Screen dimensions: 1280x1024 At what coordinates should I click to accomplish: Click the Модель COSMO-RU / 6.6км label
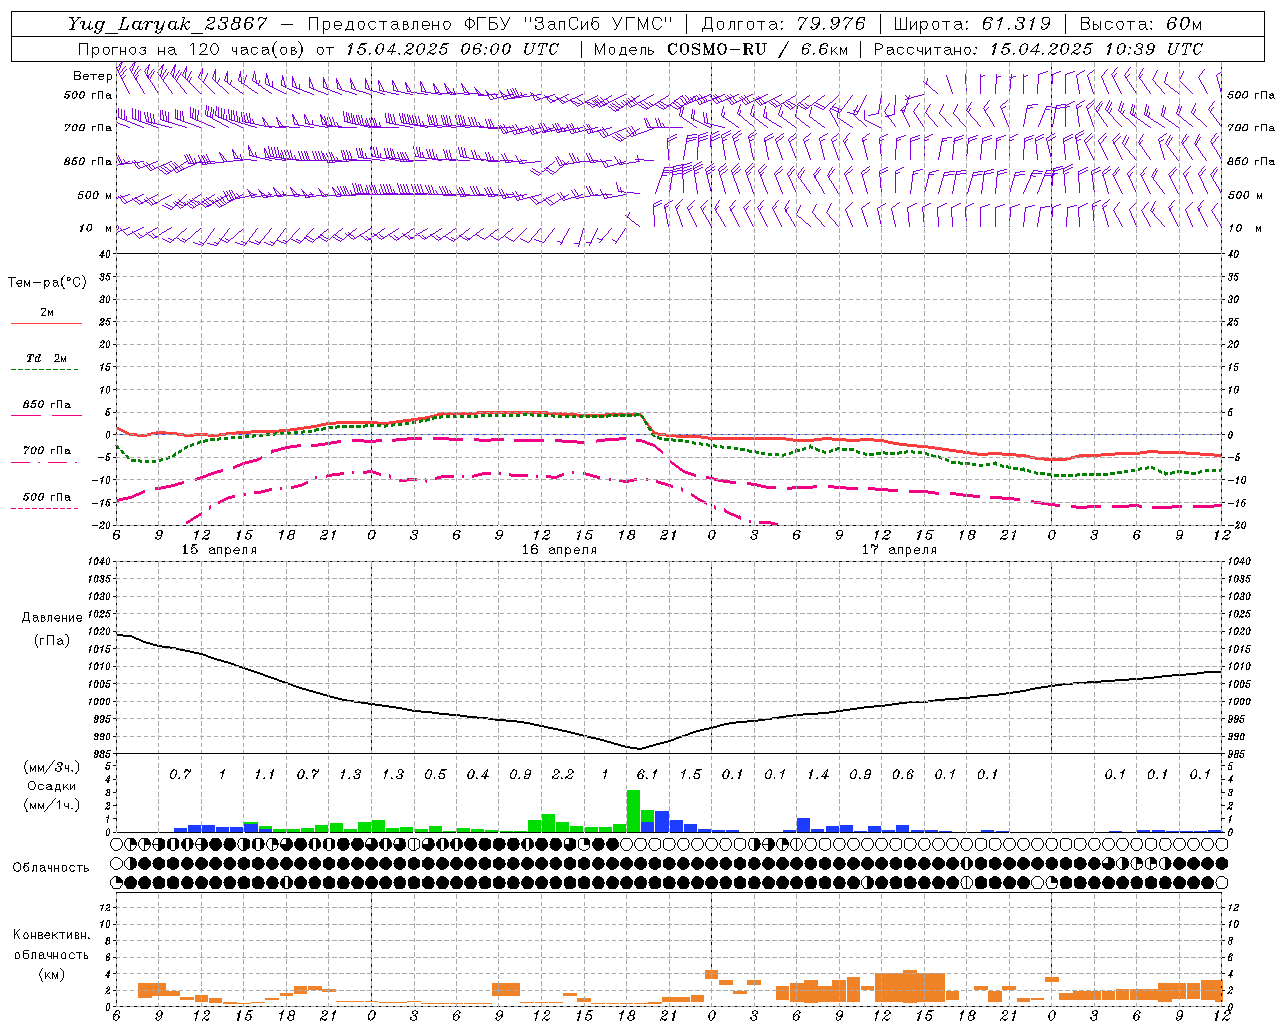pos(722,49)
